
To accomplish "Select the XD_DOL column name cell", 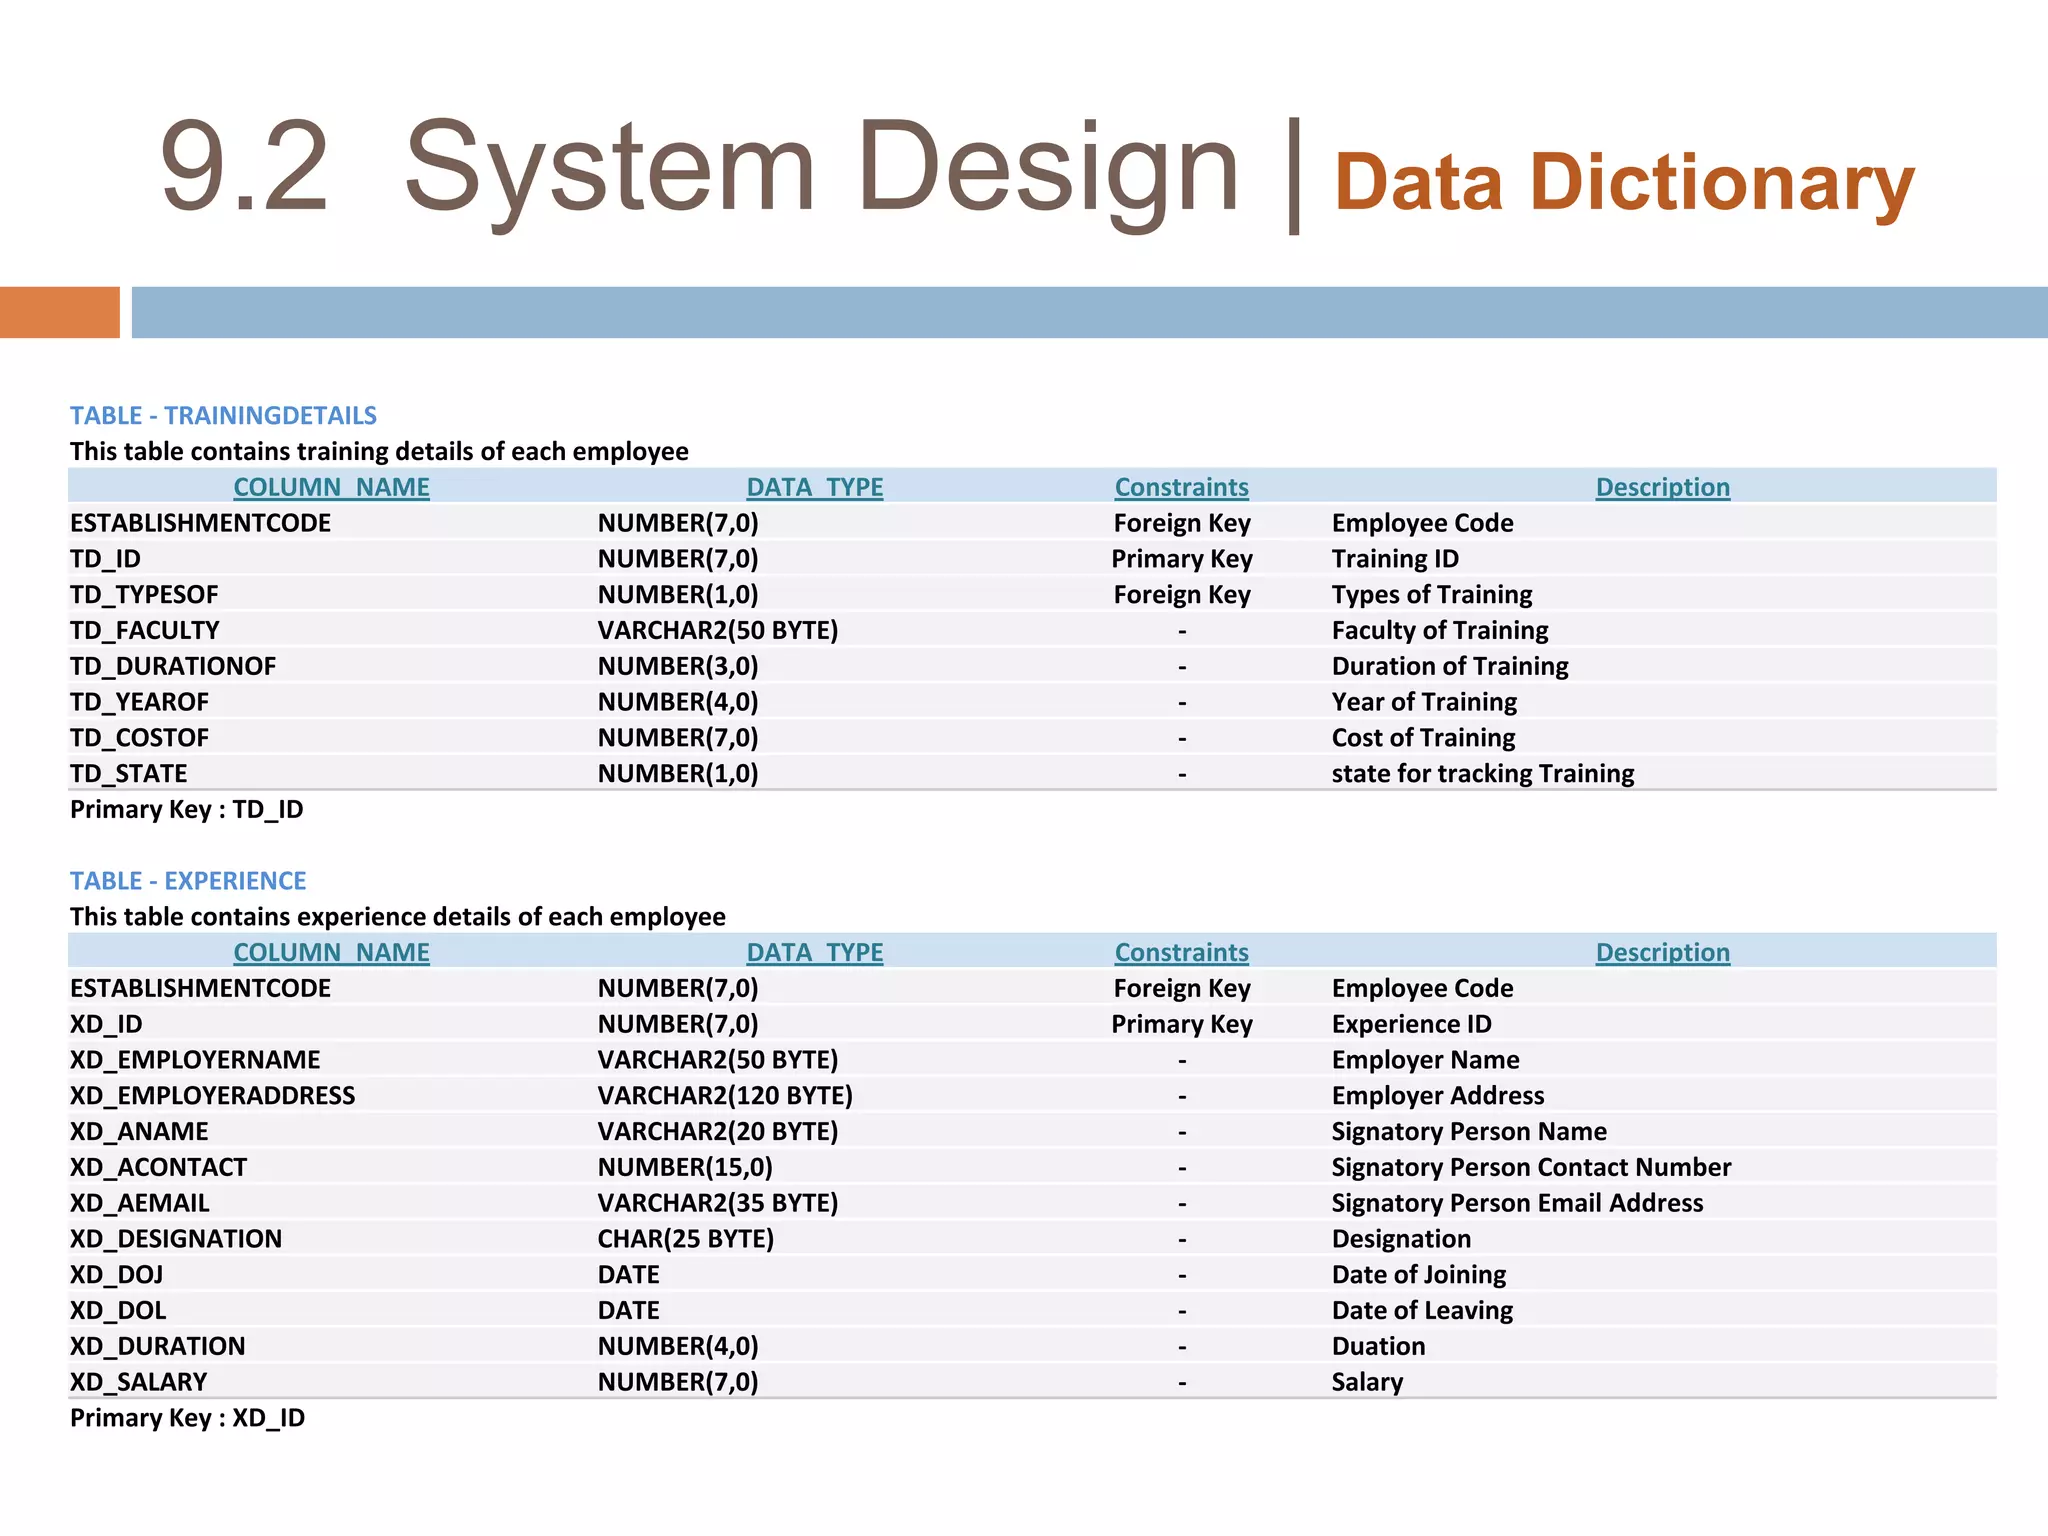I will click(118, 1311).
